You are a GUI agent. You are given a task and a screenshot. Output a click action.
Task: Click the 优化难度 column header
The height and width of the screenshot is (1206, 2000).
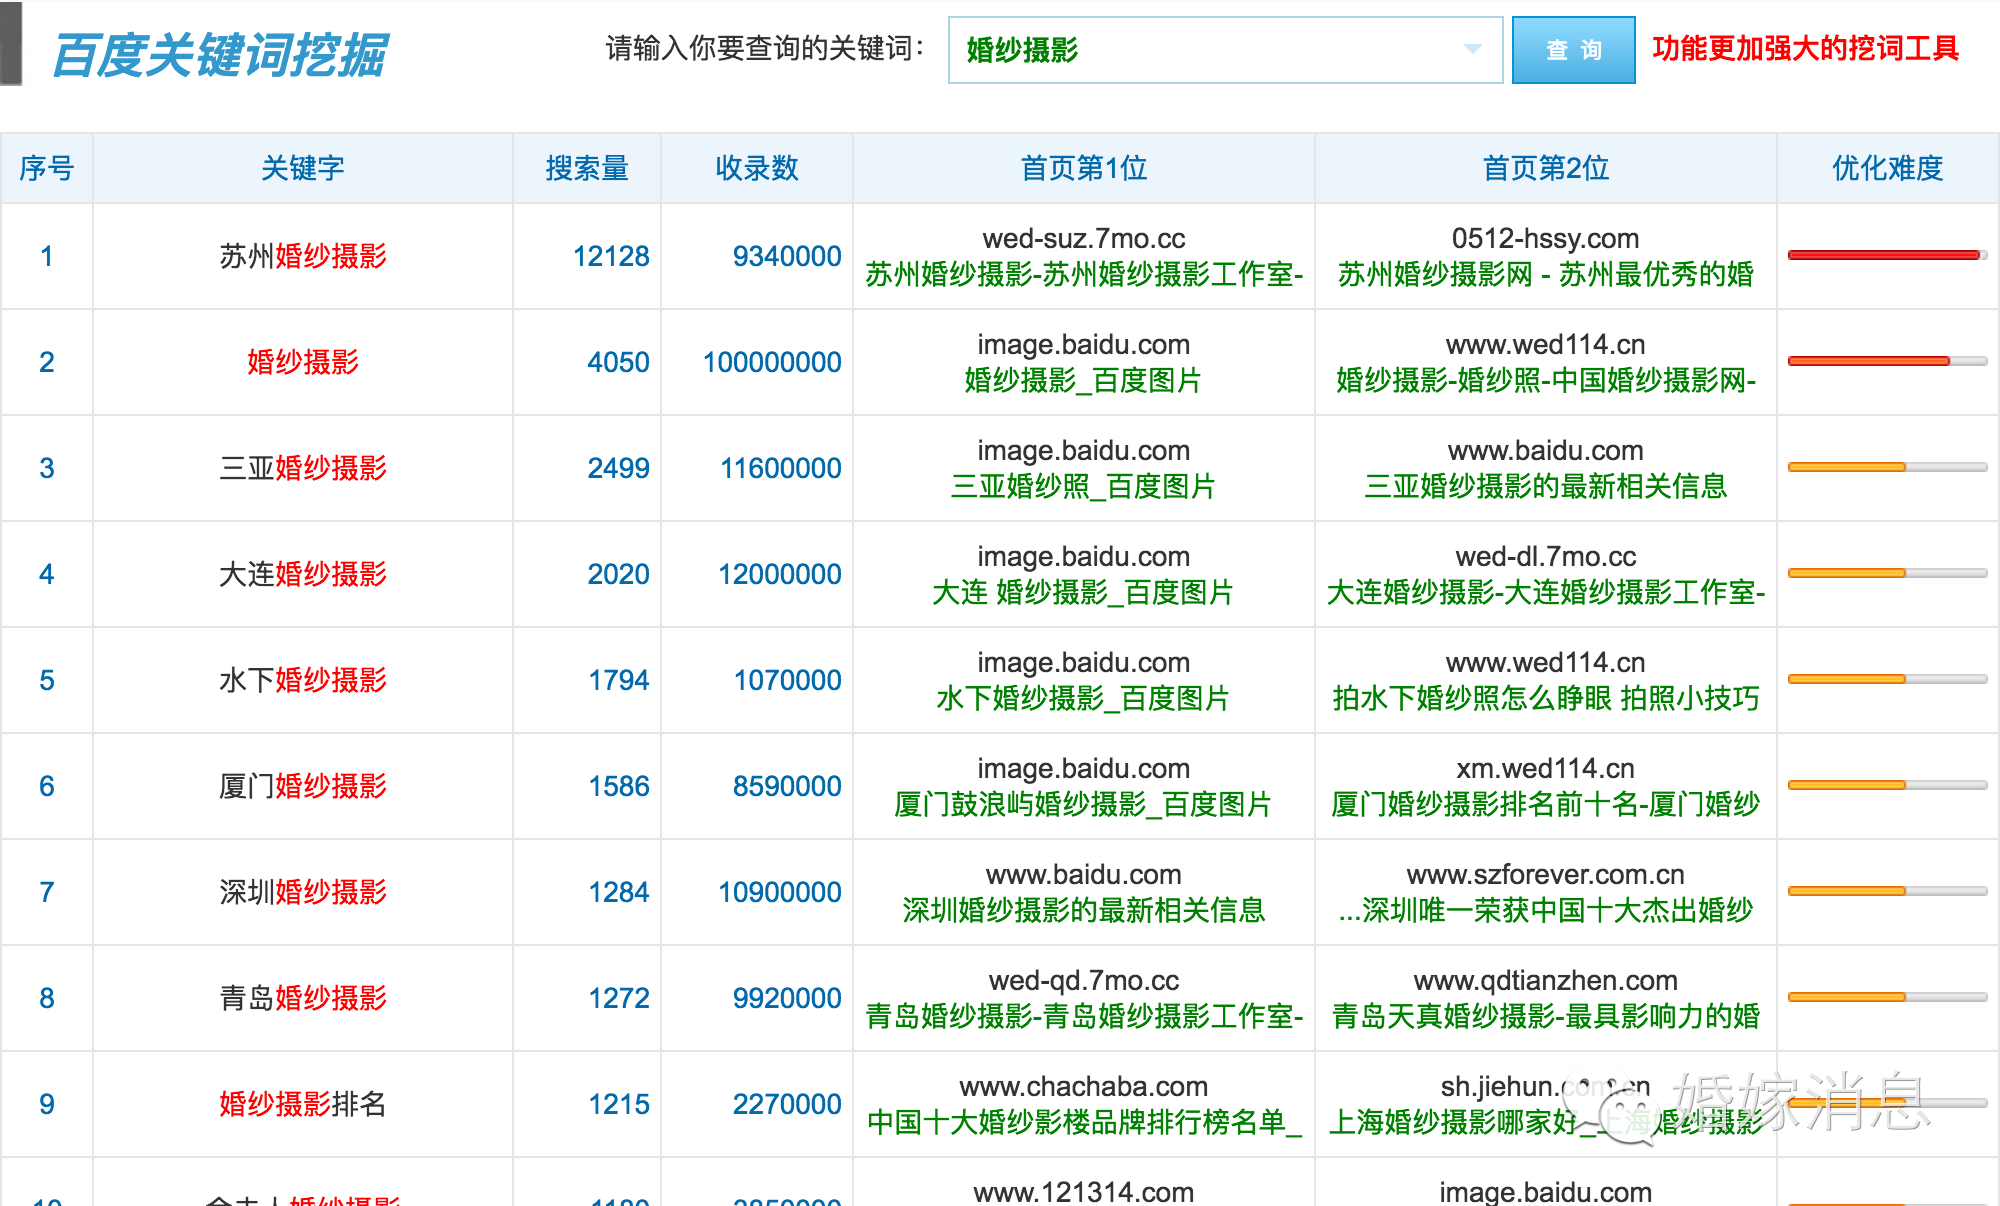click(1888, 168)
